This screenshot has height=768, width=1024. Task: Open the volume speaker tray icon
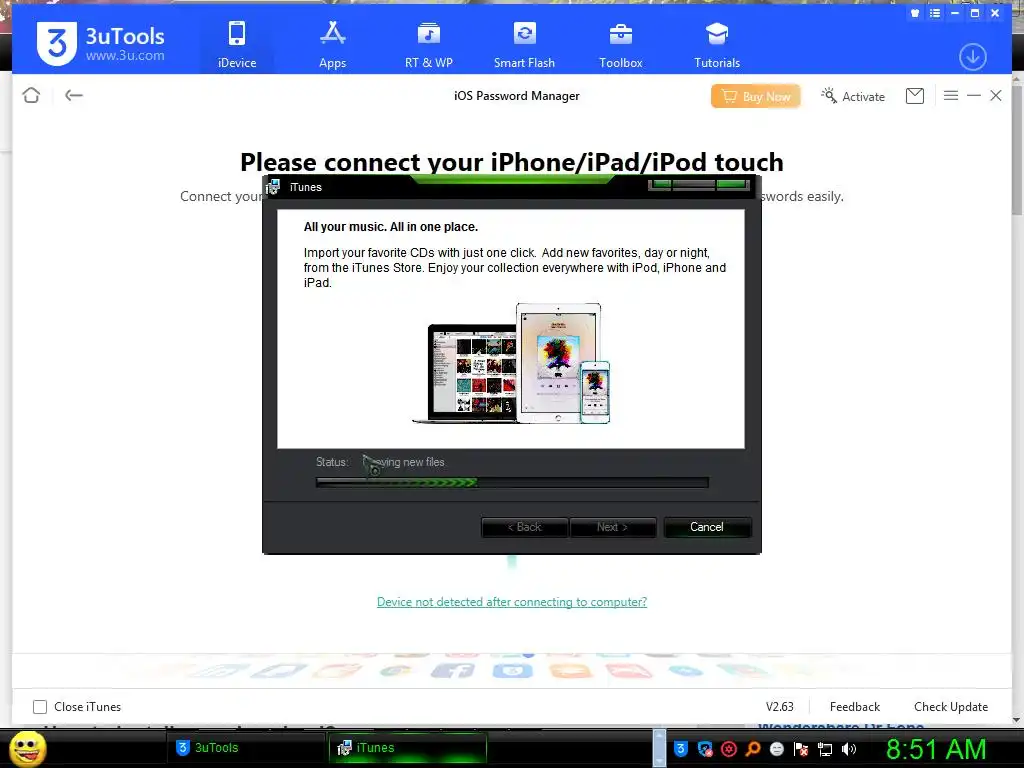click(849, 749)
